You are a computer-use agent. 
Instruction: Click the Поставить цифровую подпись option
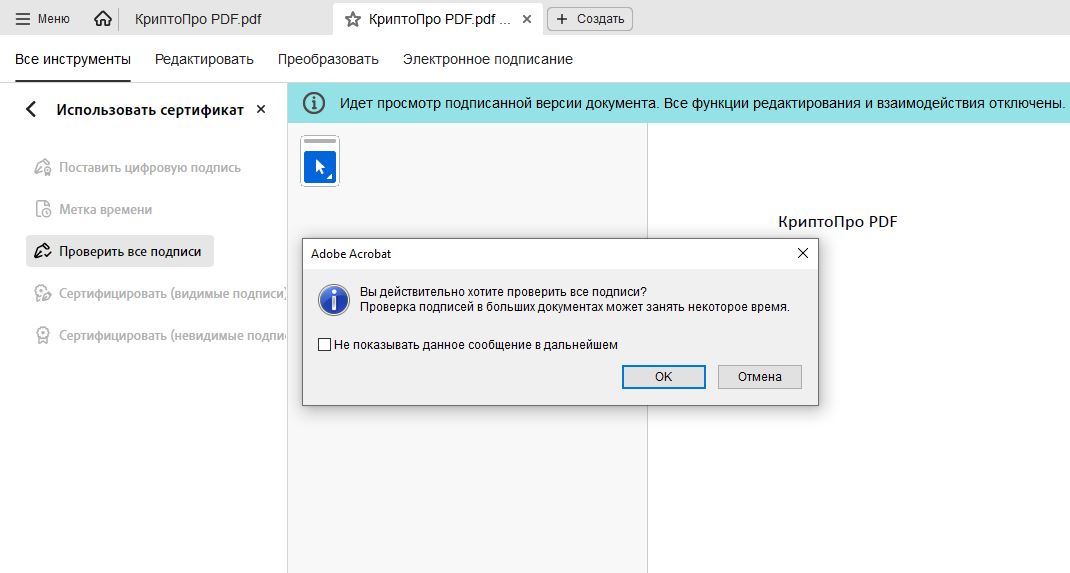[149, 168]
